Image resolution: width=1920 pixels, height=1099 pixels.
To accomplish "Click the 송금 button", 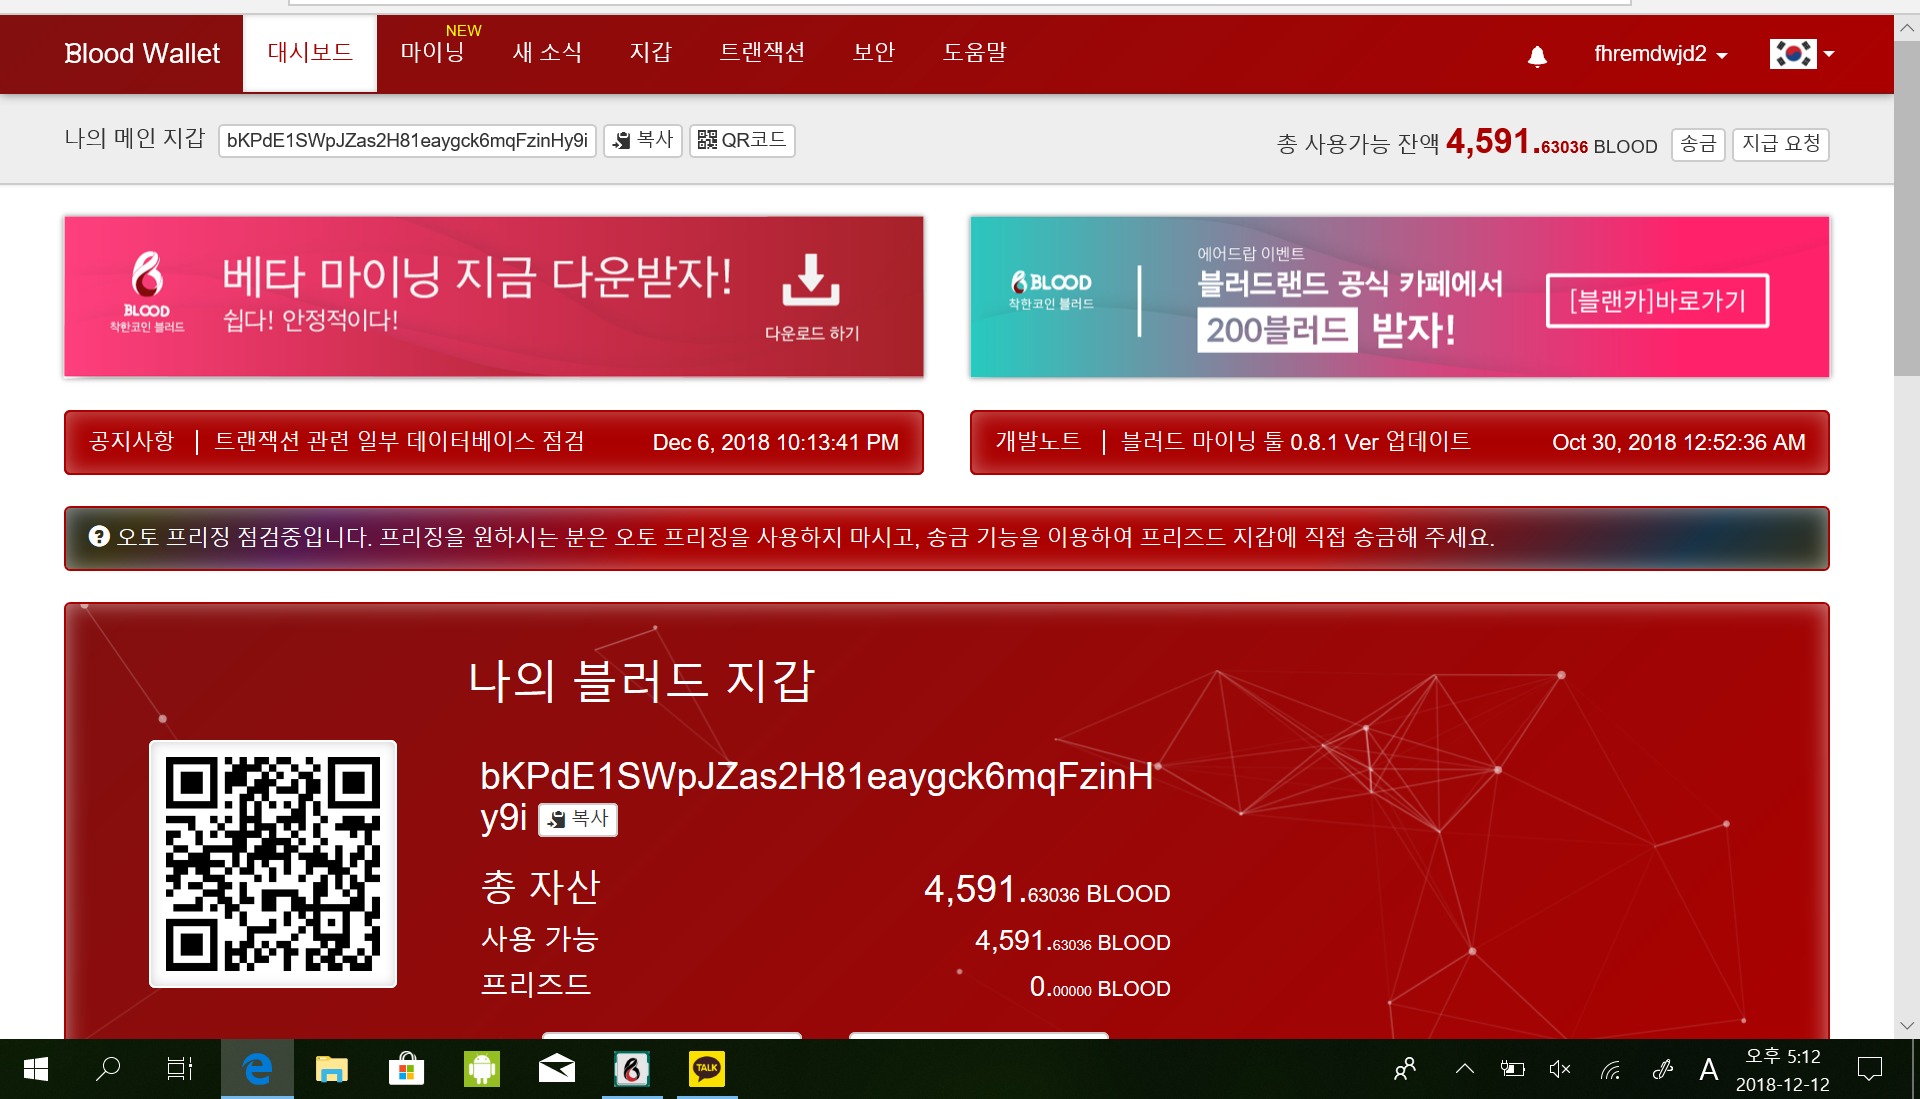I will tap(1697, 144).
